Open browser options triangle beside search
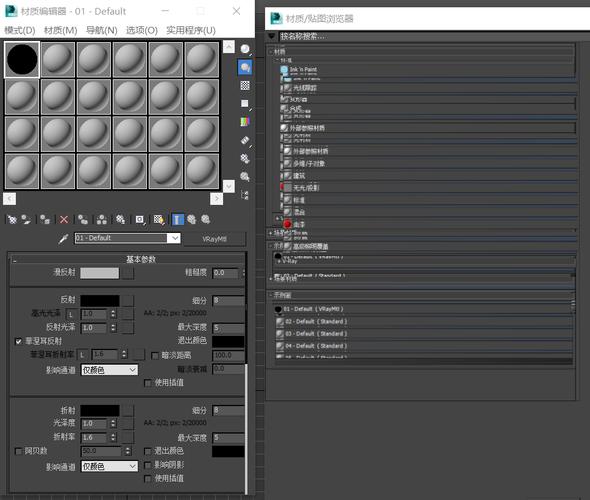590x500 pixels. coord(272,36)
